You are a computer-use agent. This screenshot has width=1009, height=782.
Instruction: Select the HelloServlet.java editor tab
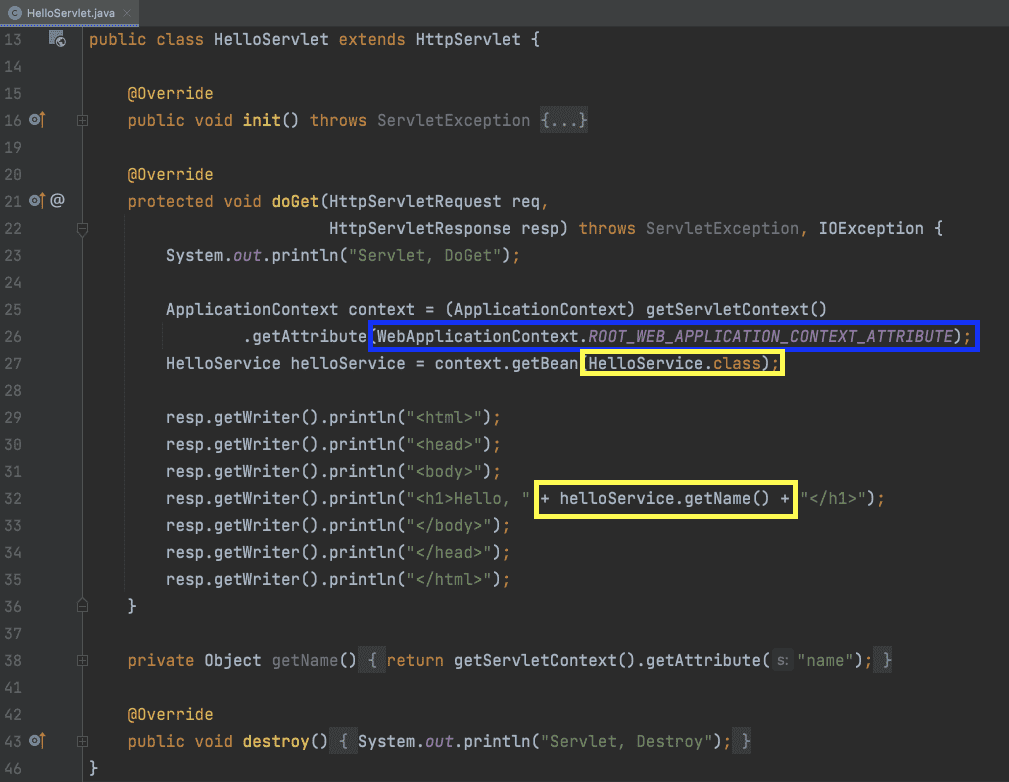click(x=68, y=11)
